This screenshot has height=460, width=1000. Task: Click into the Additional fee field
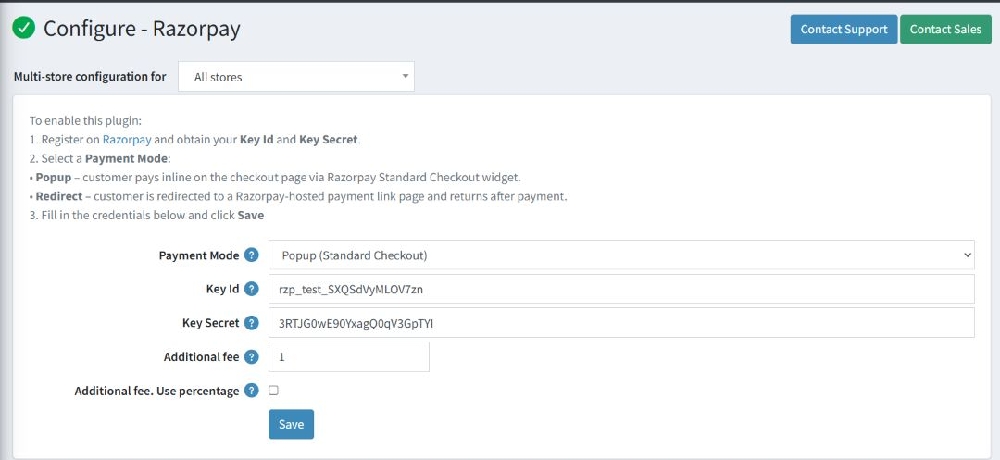pyautogui.click(x=349, y=357)
